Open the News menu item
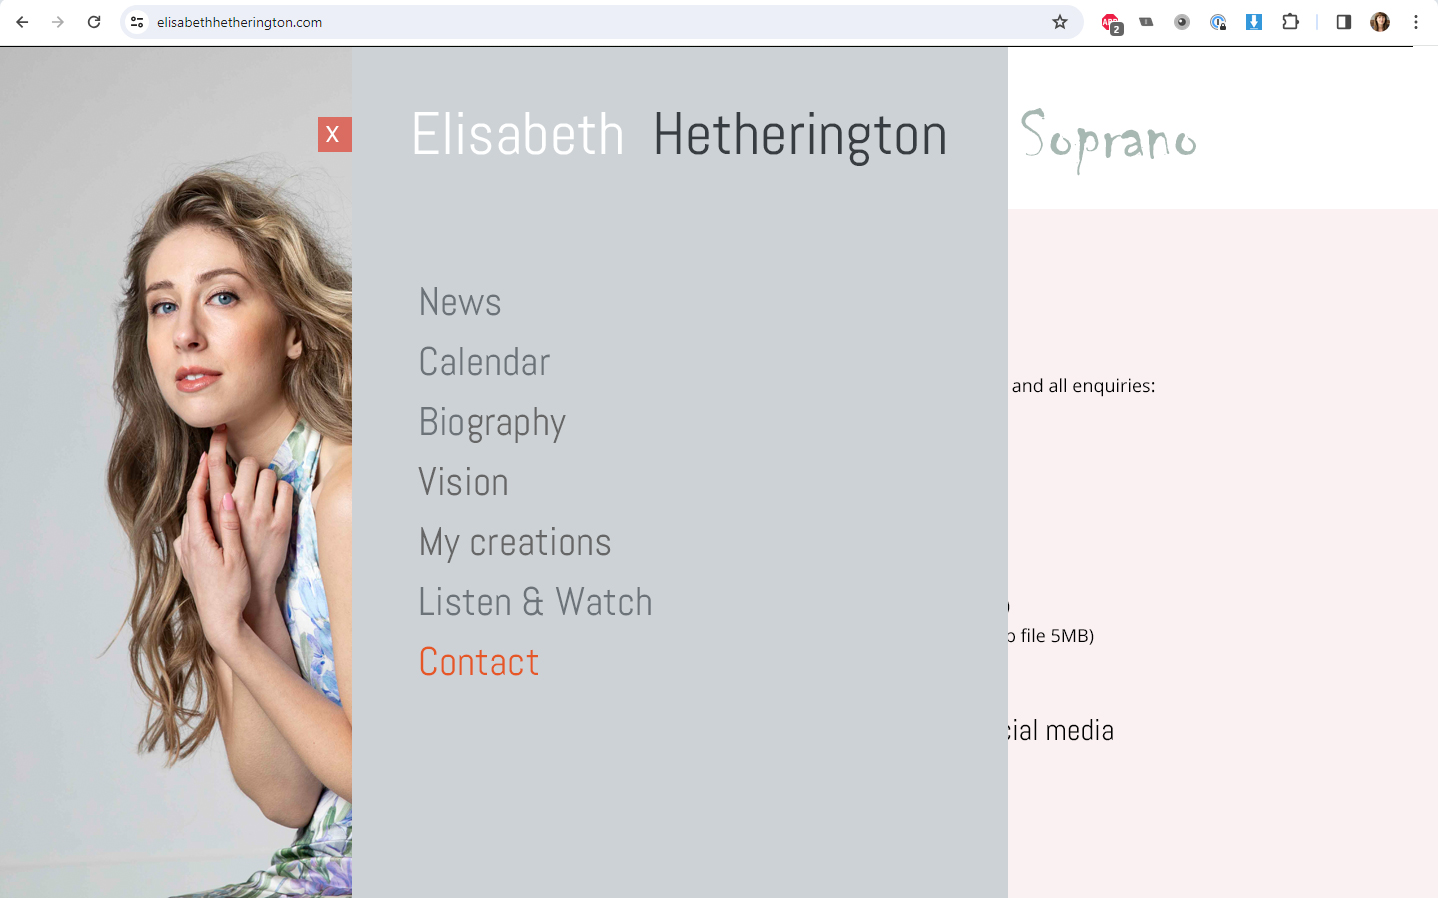This screenshot has width=1438, height=898. (x=460, y=302)
